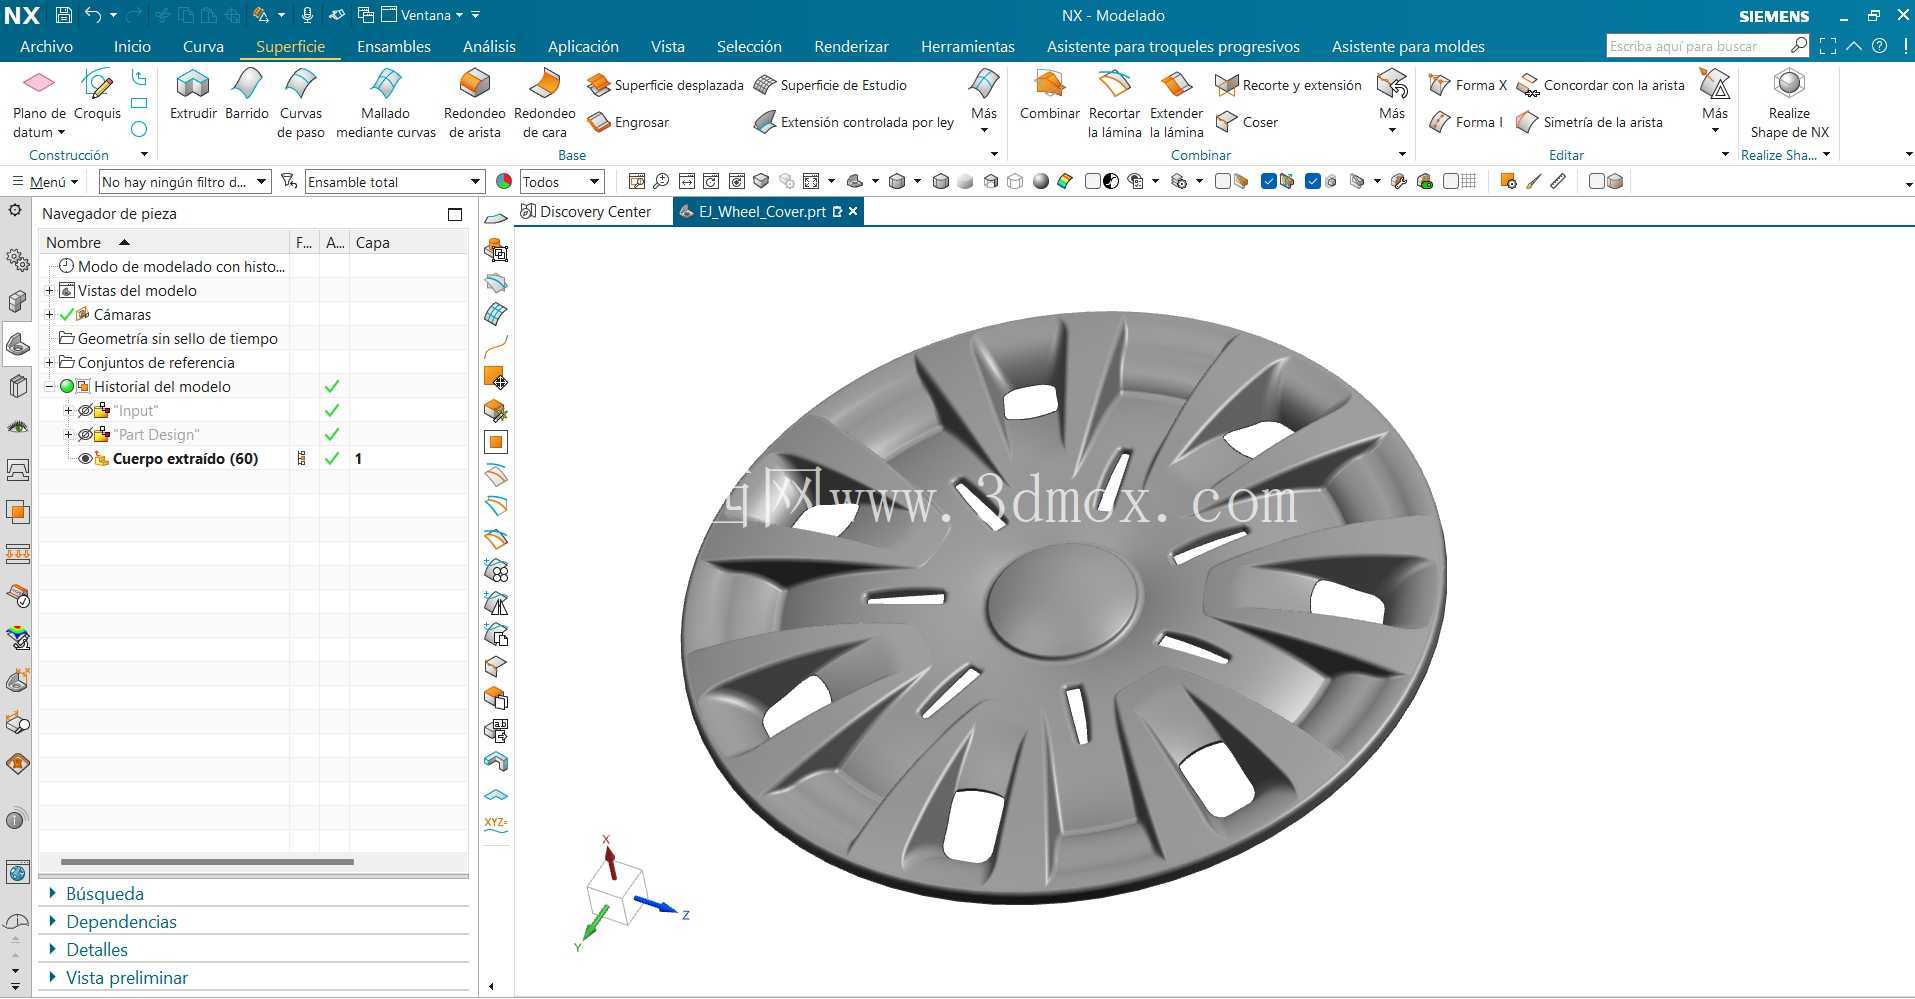The width and height of the screenshot is (1915, 999).
Task: Open Más in the Base group
Action: pyautogui.click(x=983, y=103)
